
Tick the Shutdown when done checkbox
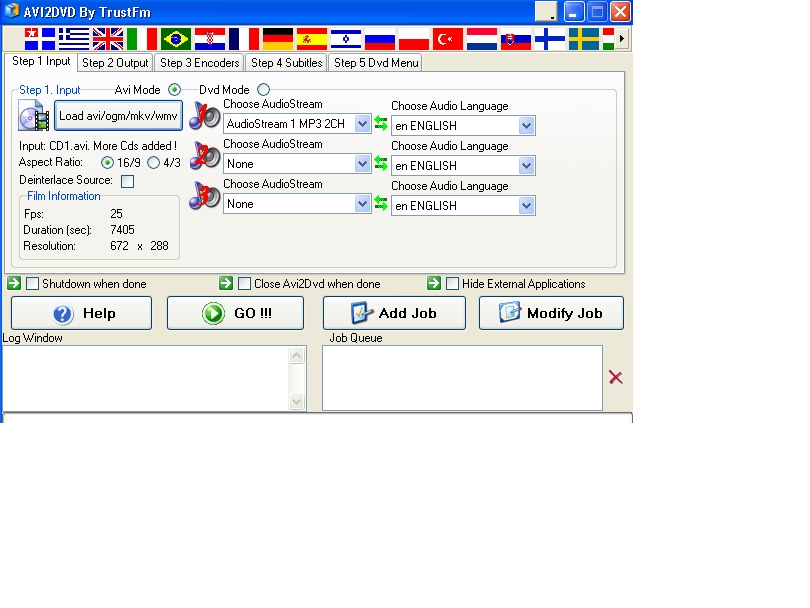pos(33,284)
